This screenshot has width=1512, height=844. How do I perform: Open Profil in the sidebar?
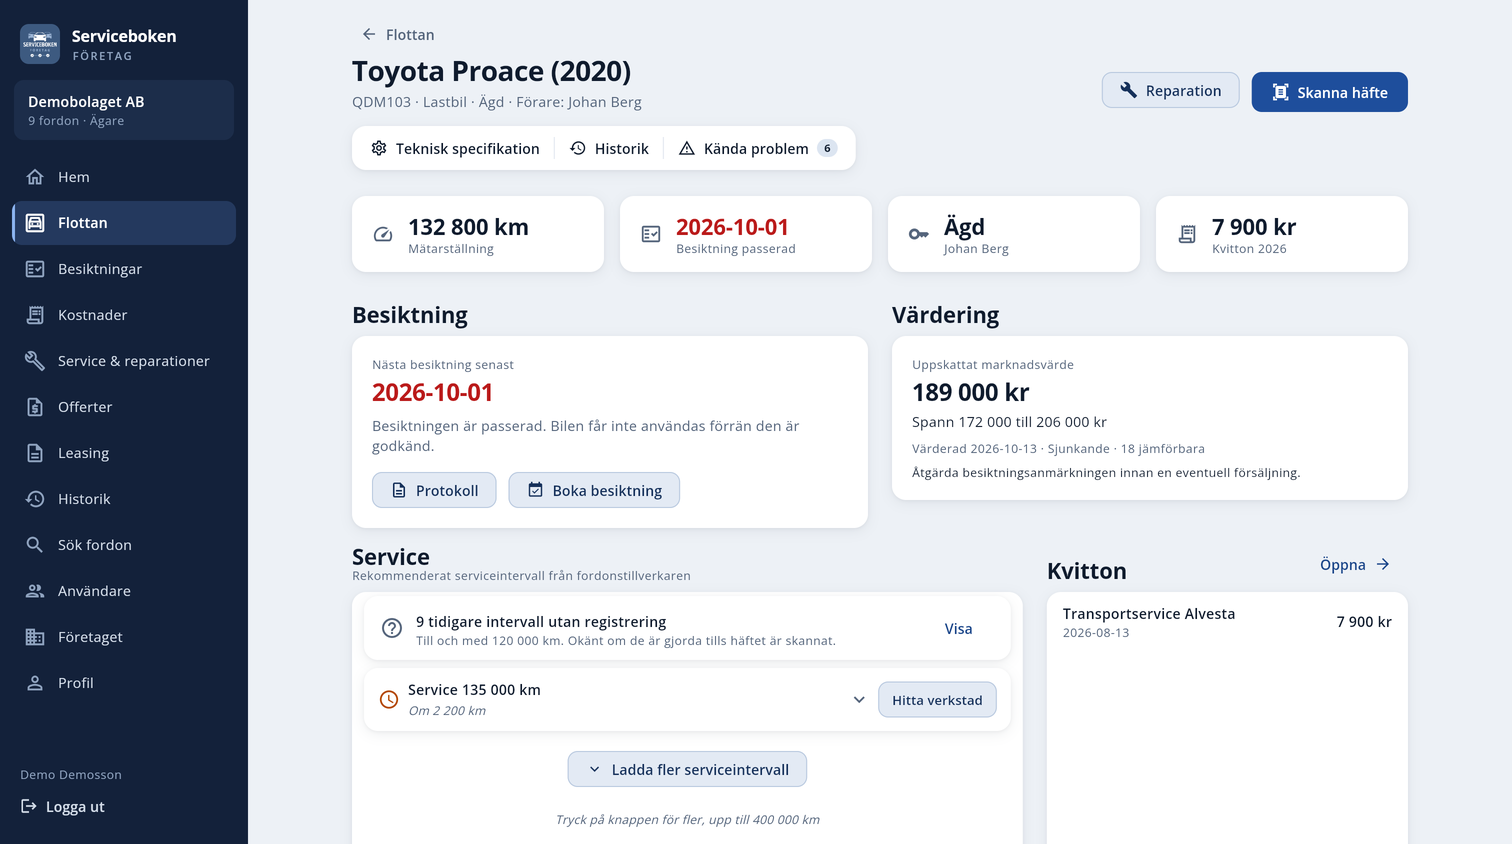(124, 683)
